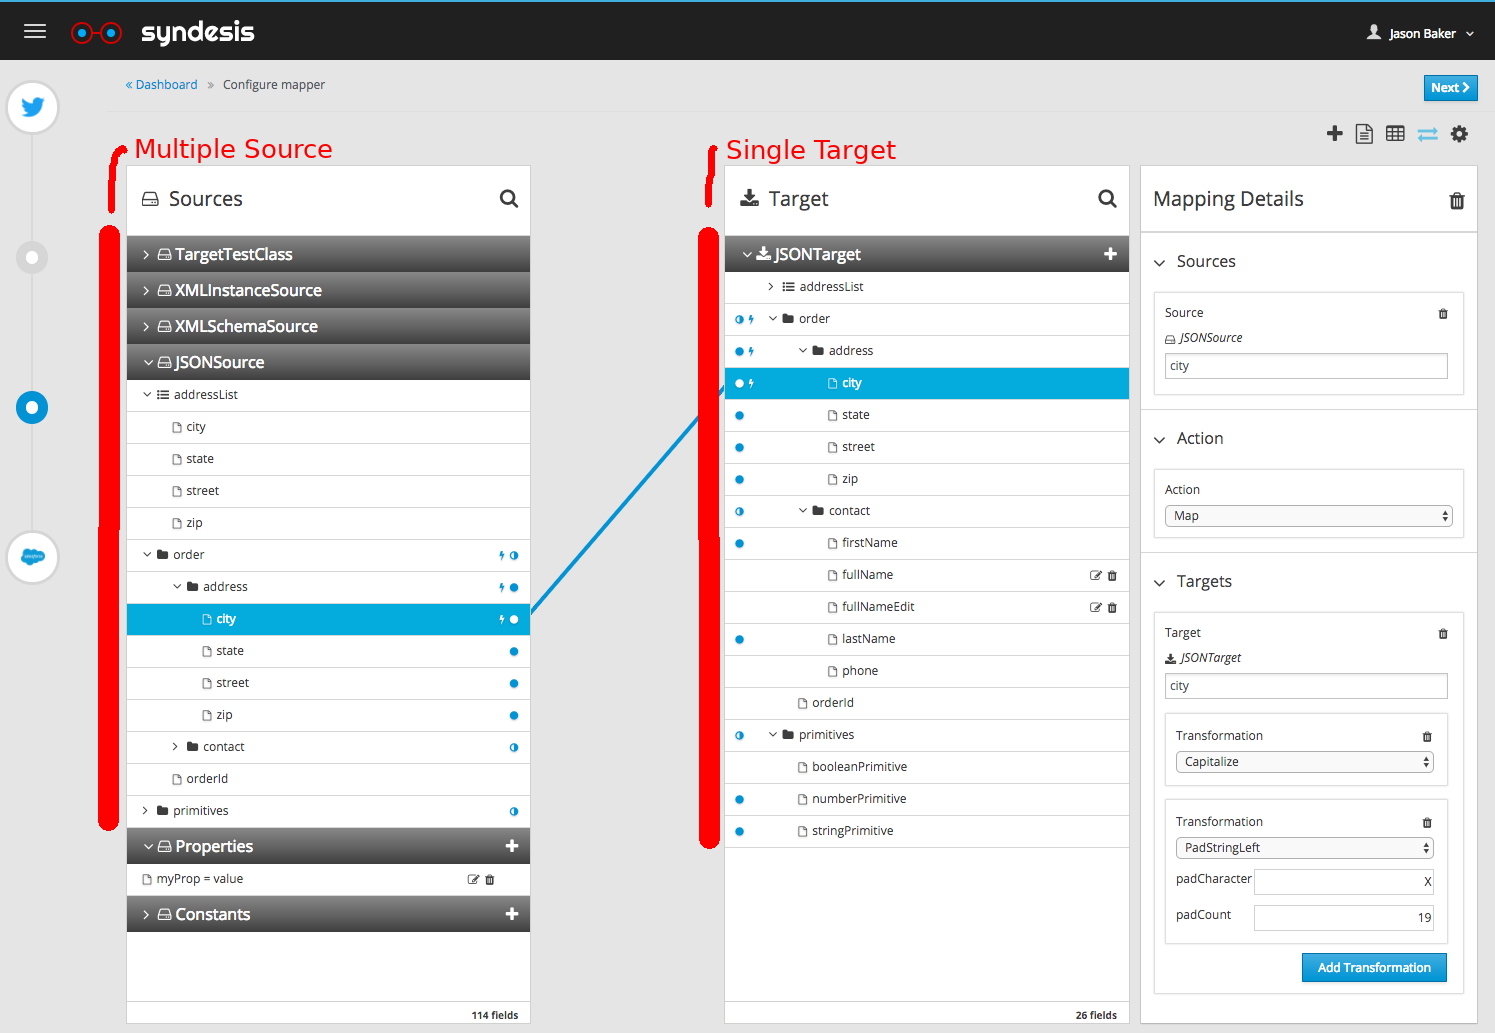Open search in the Target panel
The width and height of the screenshot is (1495, 1033).
[x=1107, y=199]
